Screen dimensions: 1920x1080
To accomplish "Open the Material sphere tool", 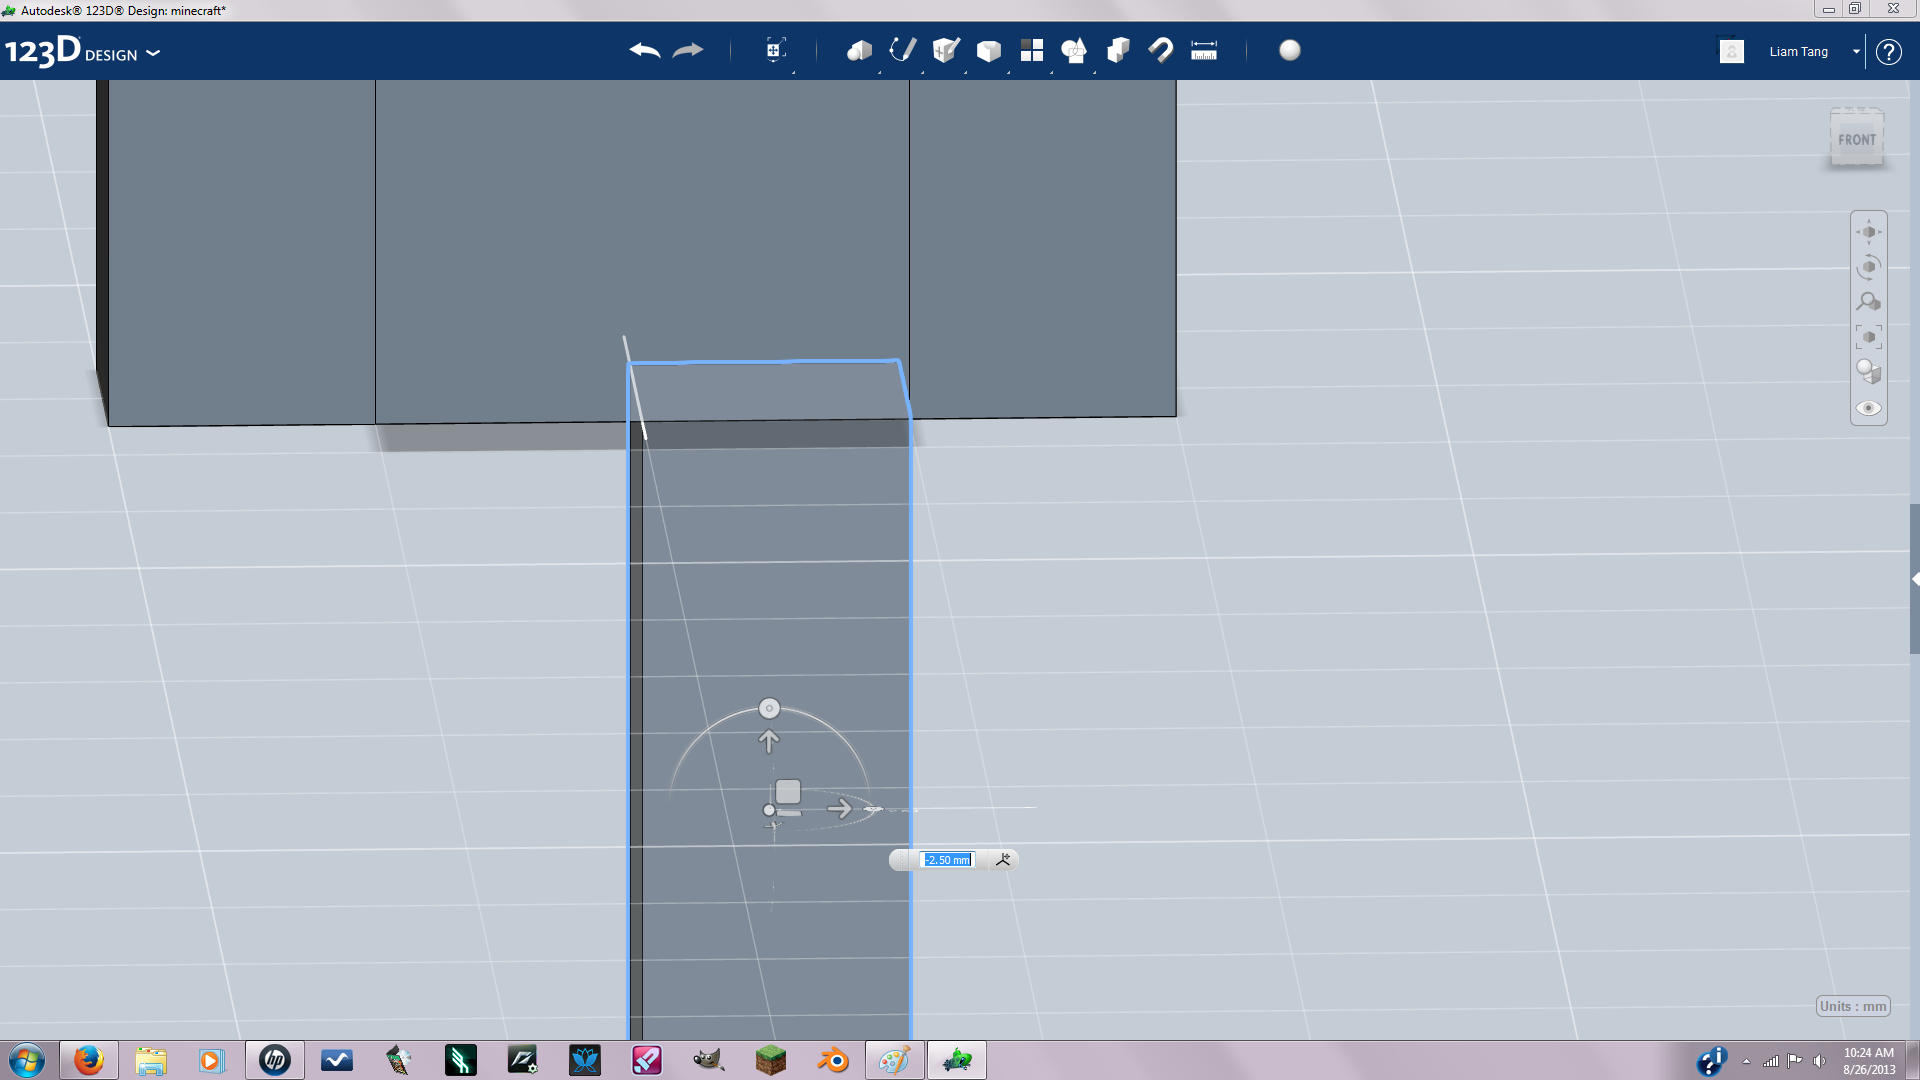I will (1290, 50).
